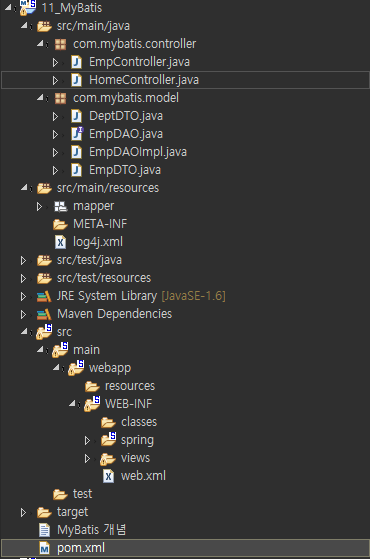The height and width of the screenshot is (559, 370).
Task: Select the pom.xml label
Action: 81,548
